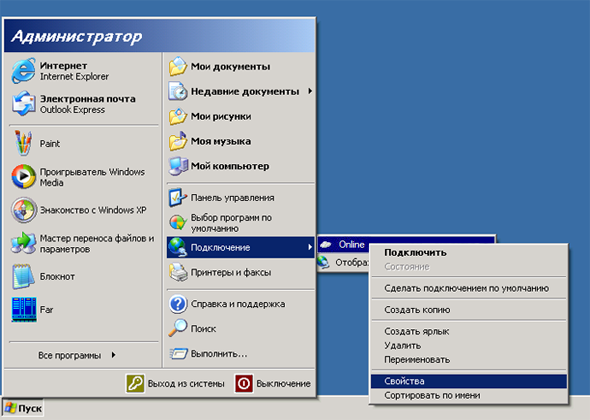The image size is (590, 420).
Task: Click Принтеры и факсы label
Action: (x=231, y=272)
